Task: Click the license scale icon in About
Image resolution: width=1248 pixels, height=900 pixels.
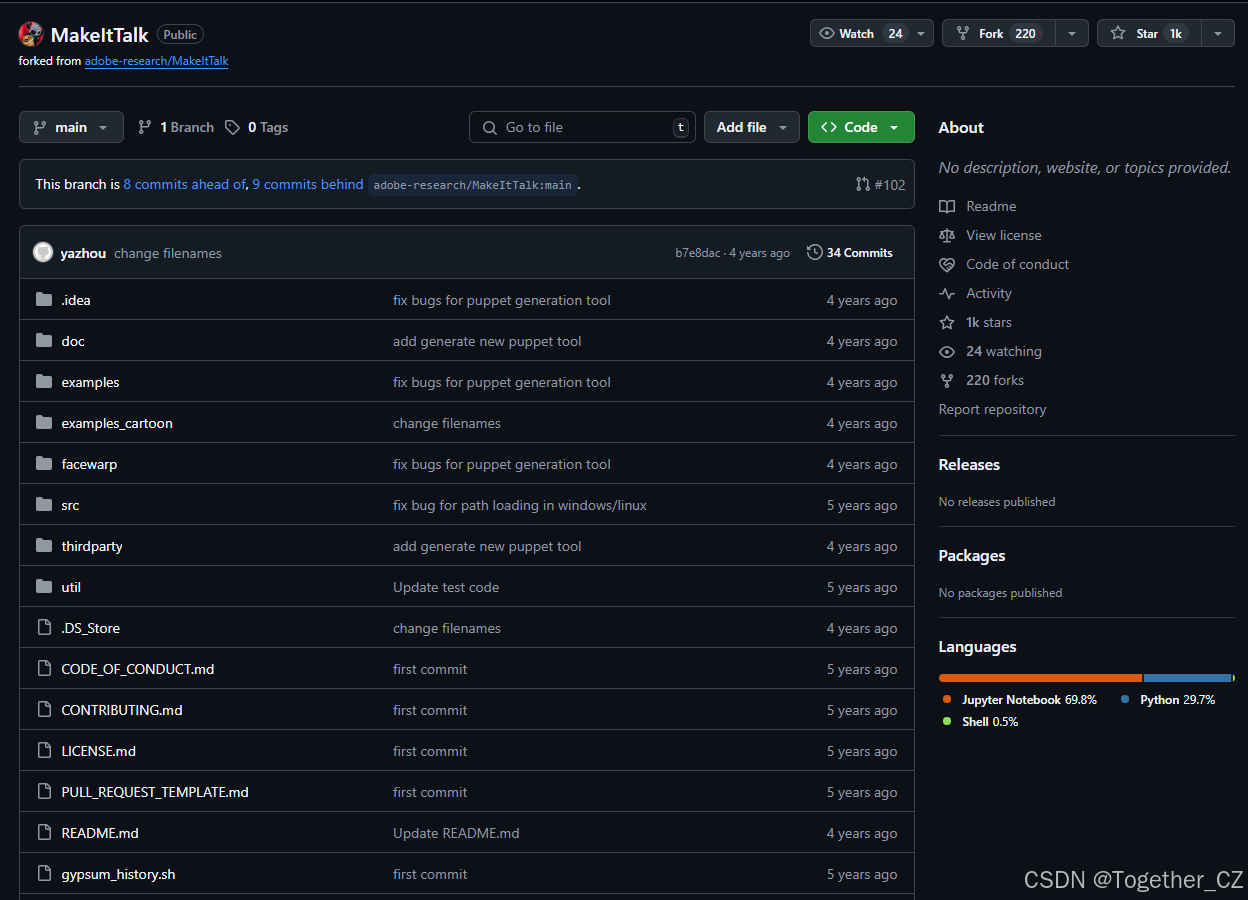Action: (x=947, y=235)
